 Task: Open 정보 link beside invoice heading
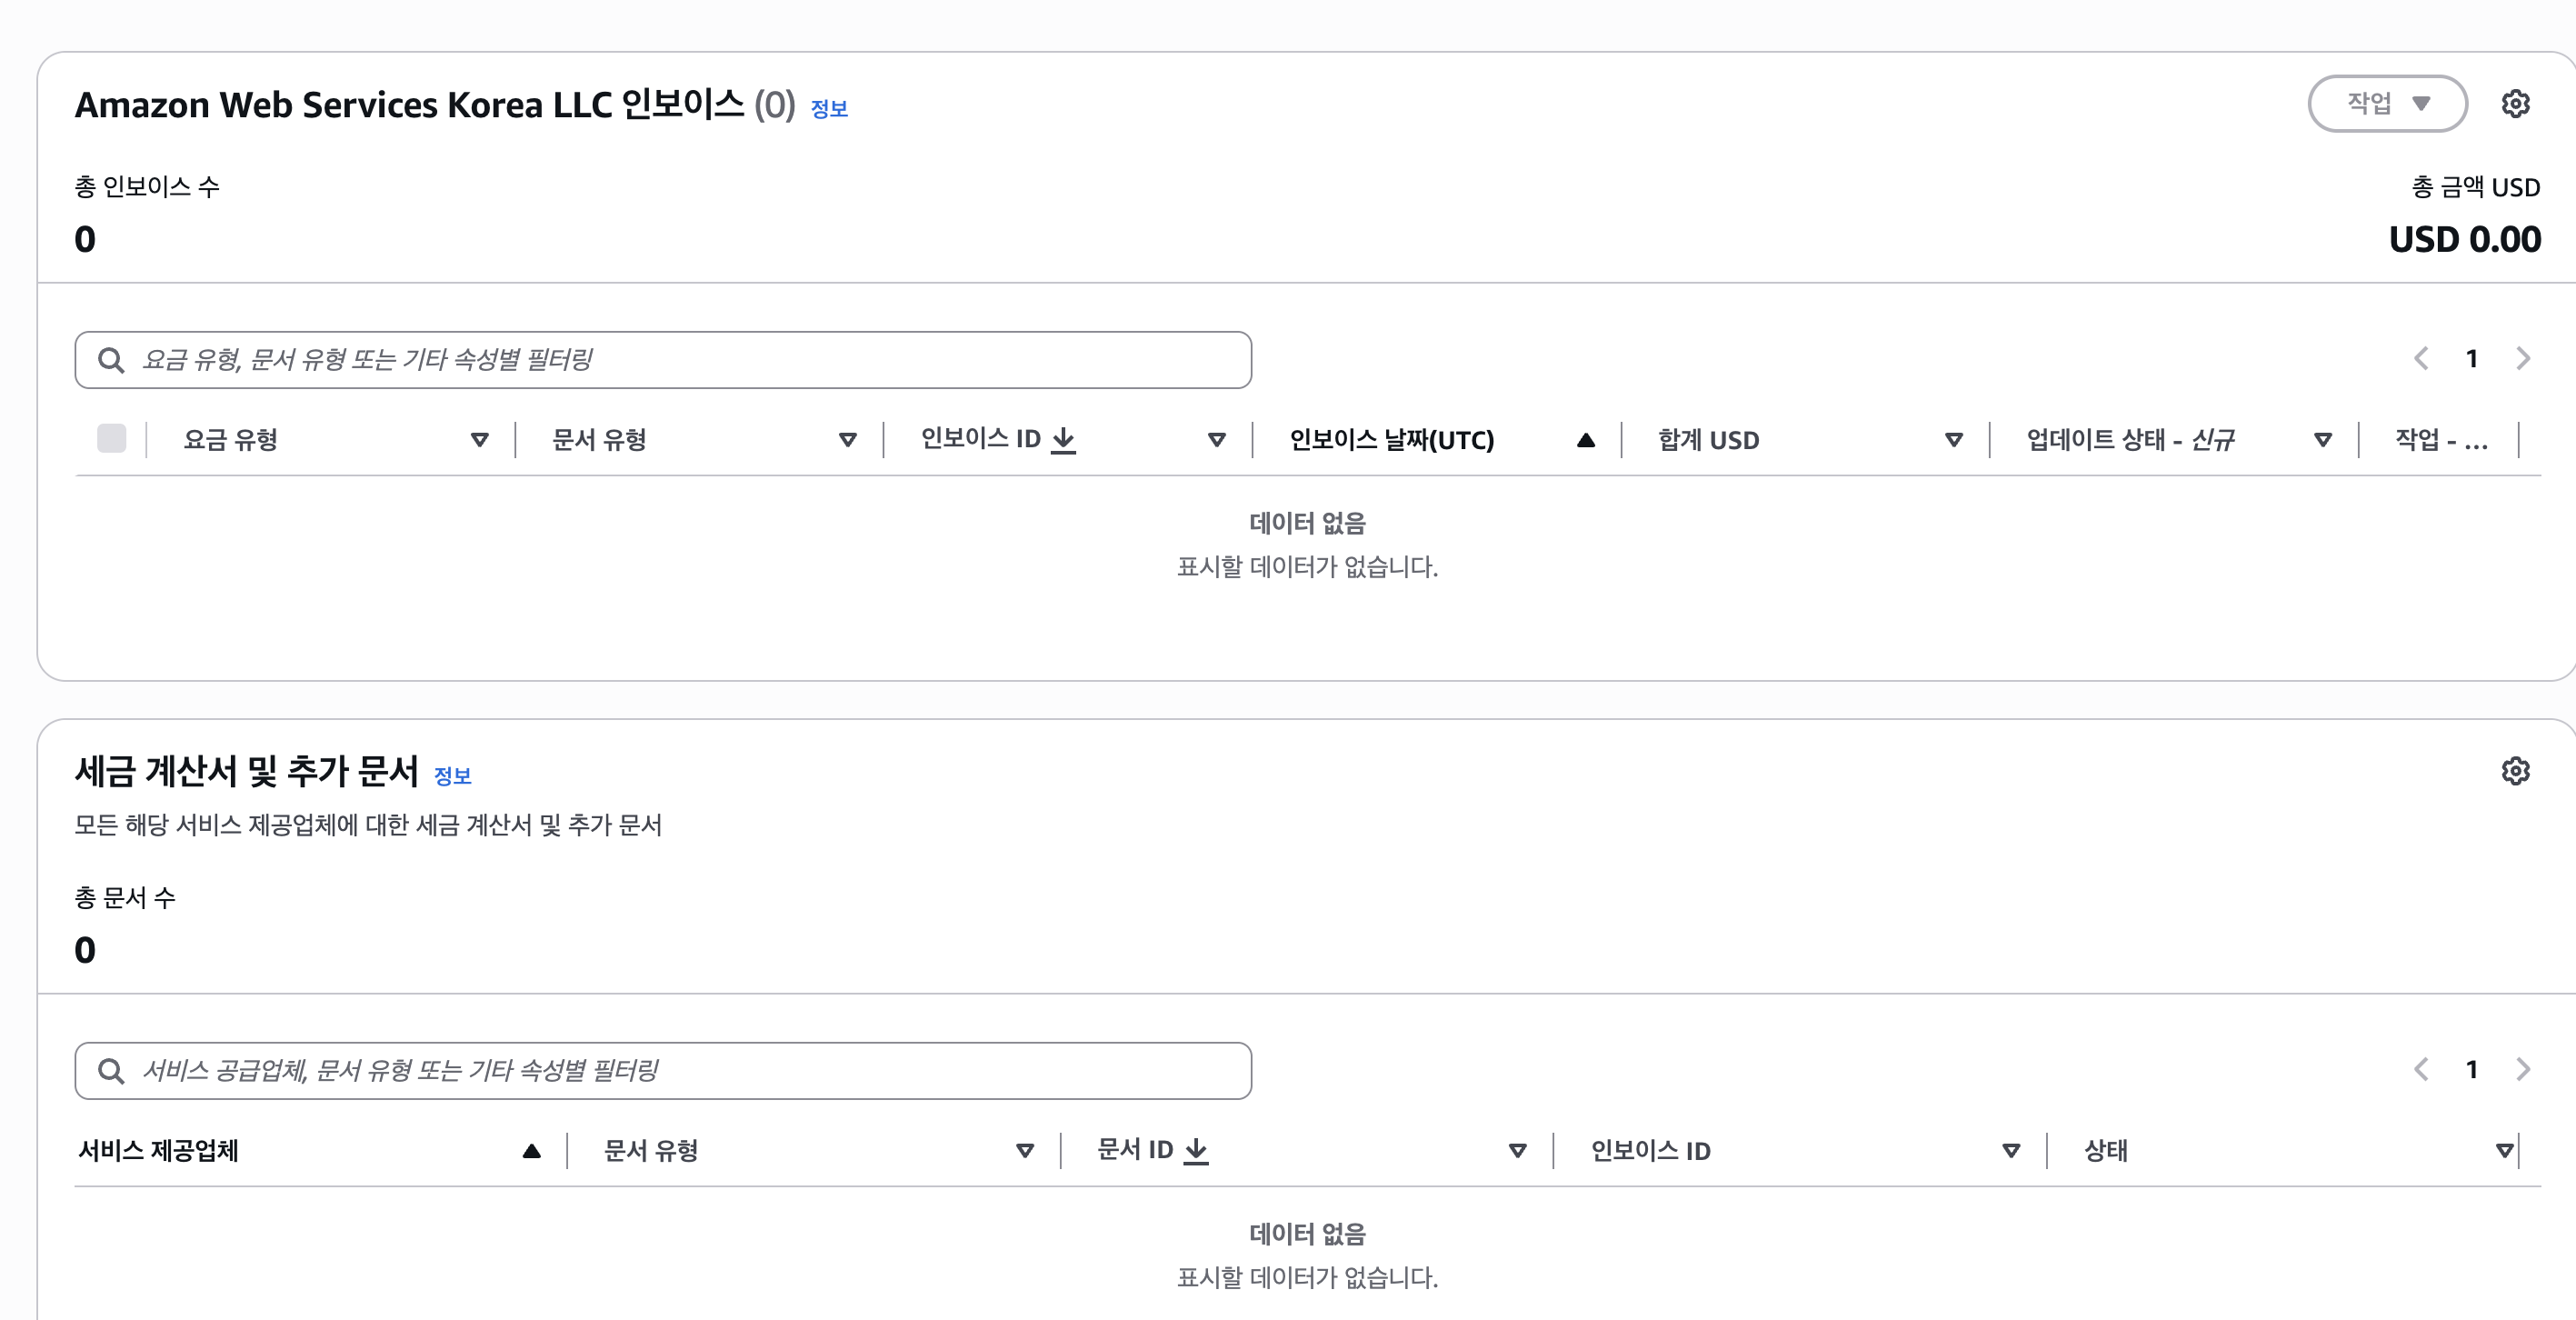[829, 109]
